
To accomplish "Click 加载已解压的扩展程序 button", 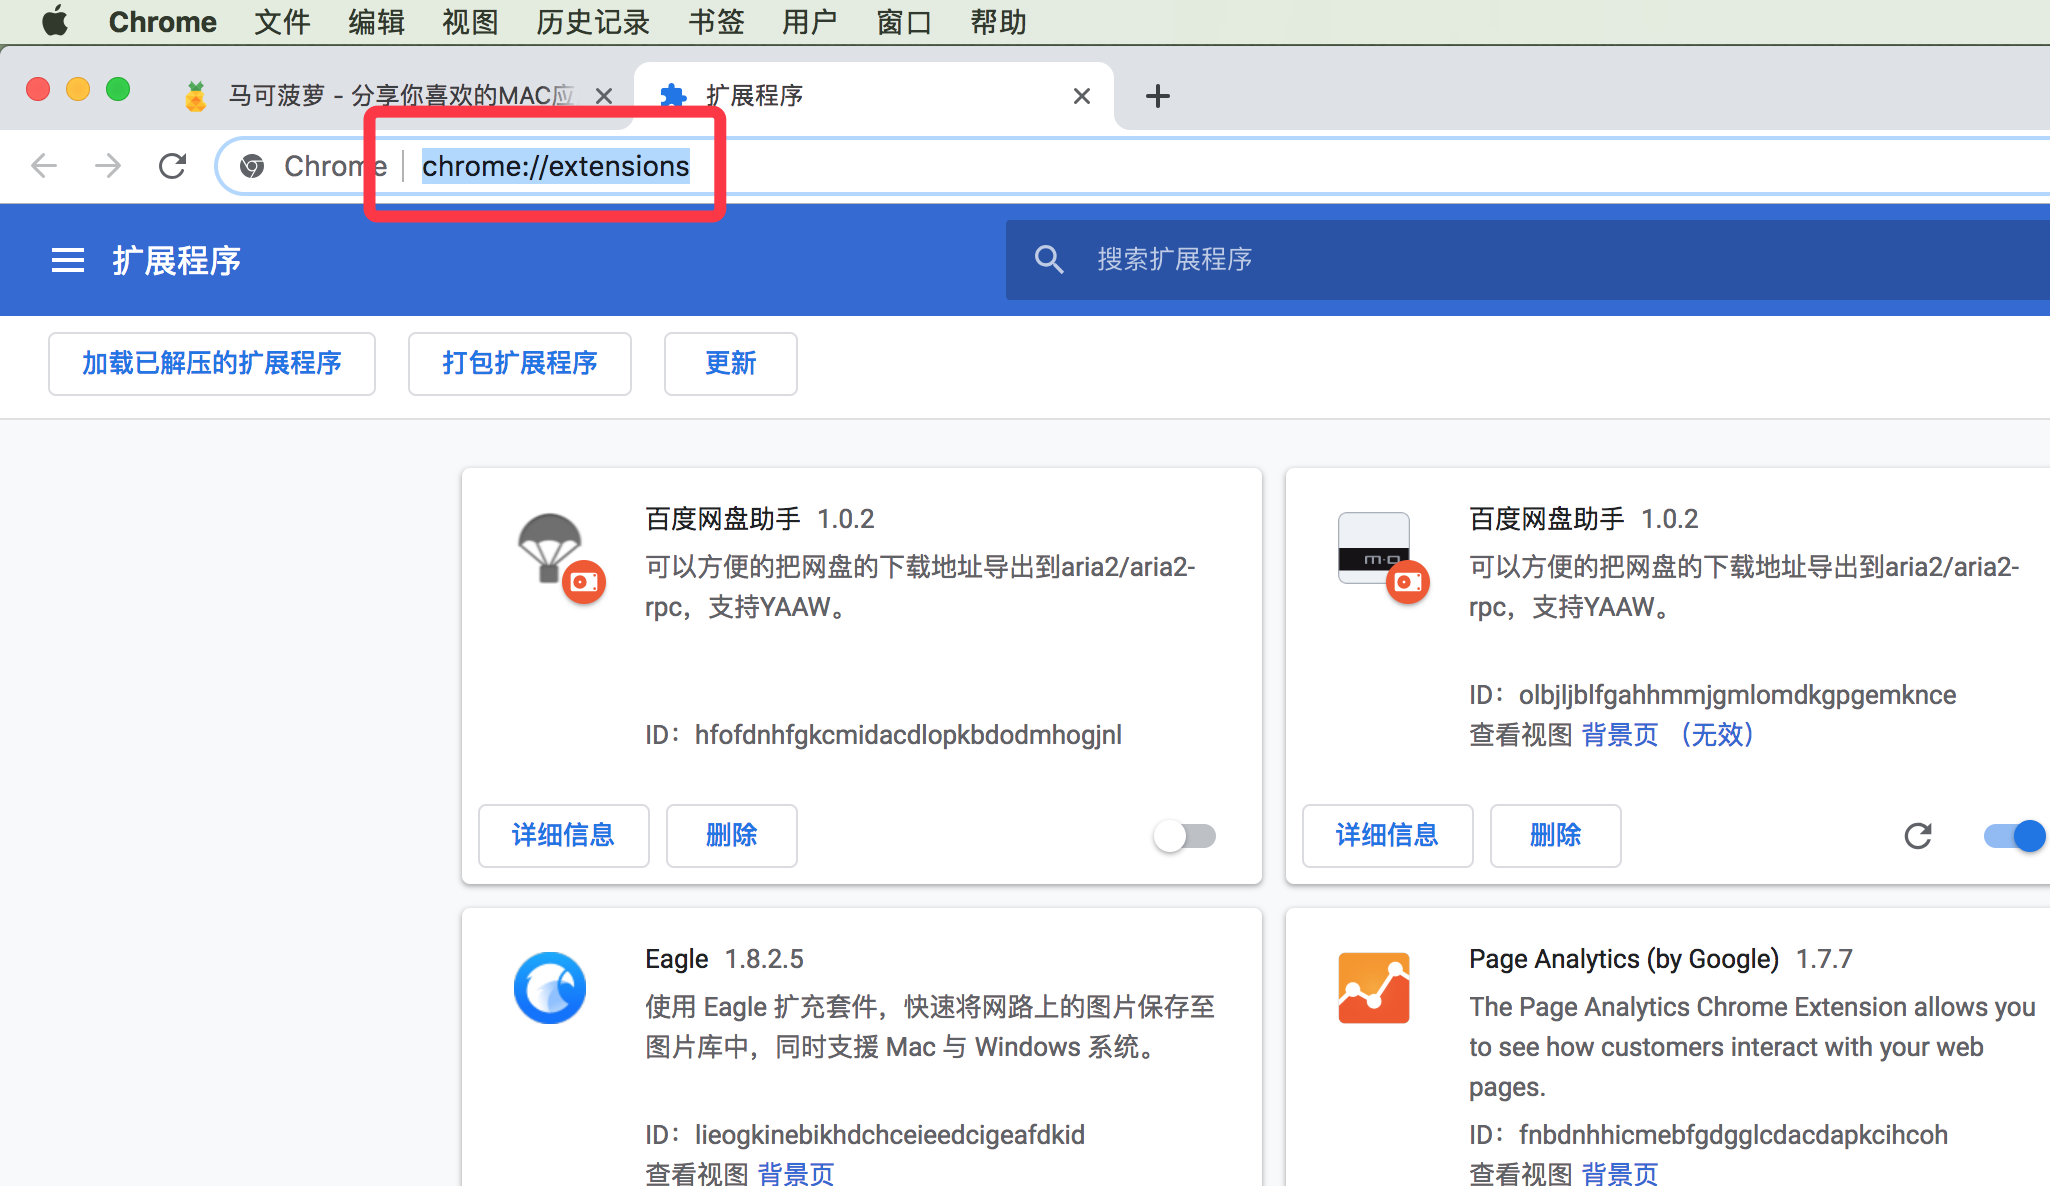I will click(212, 364).
